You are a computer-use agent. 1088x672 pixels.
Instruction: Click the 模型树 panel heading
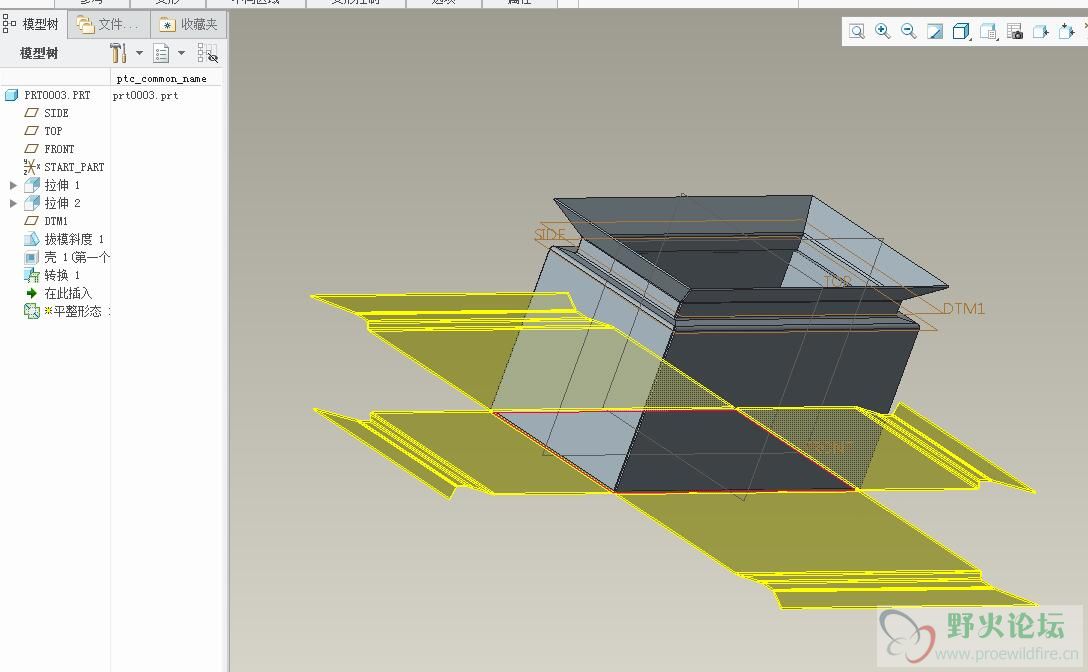39,53
